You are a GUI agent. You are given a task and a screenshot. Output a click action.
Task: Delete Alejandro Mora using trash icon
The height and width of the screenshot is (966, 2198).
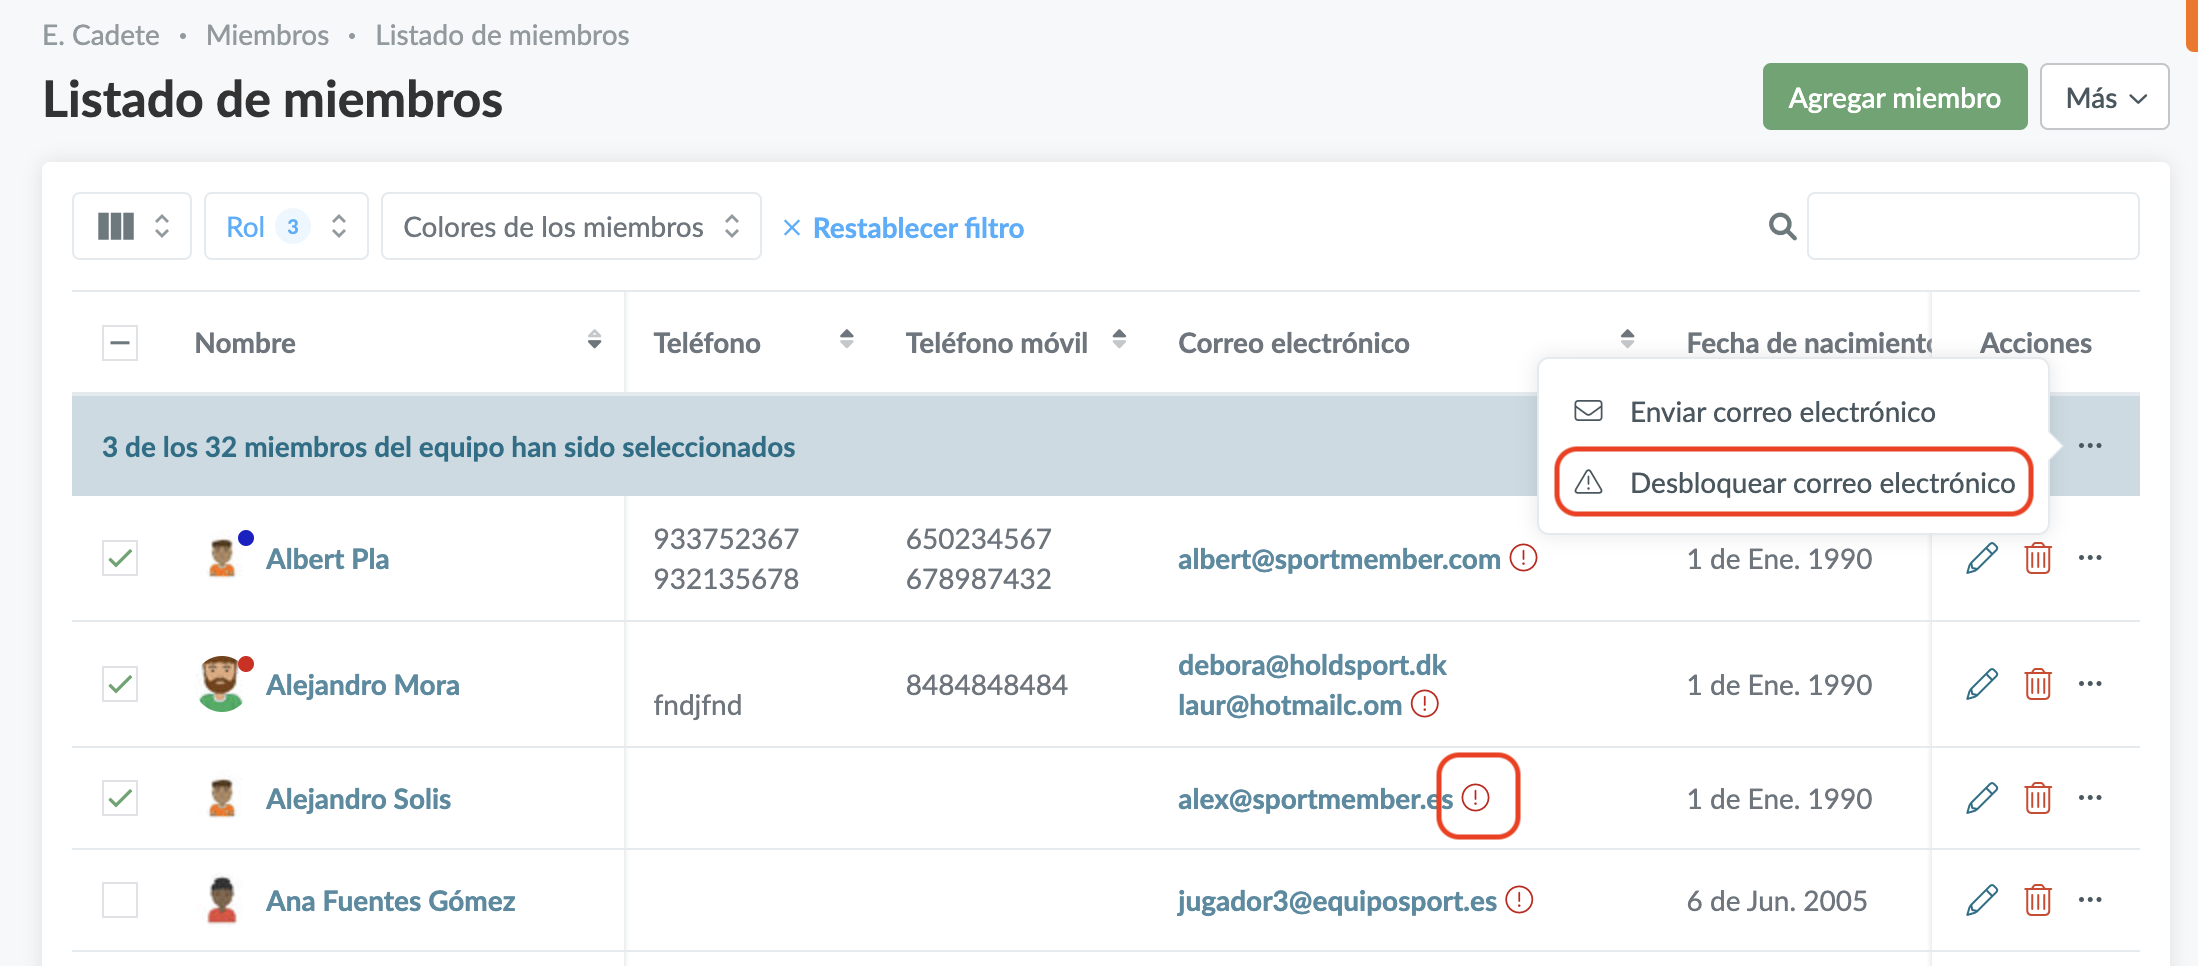pyautogui.click(x=2037, y=685)
